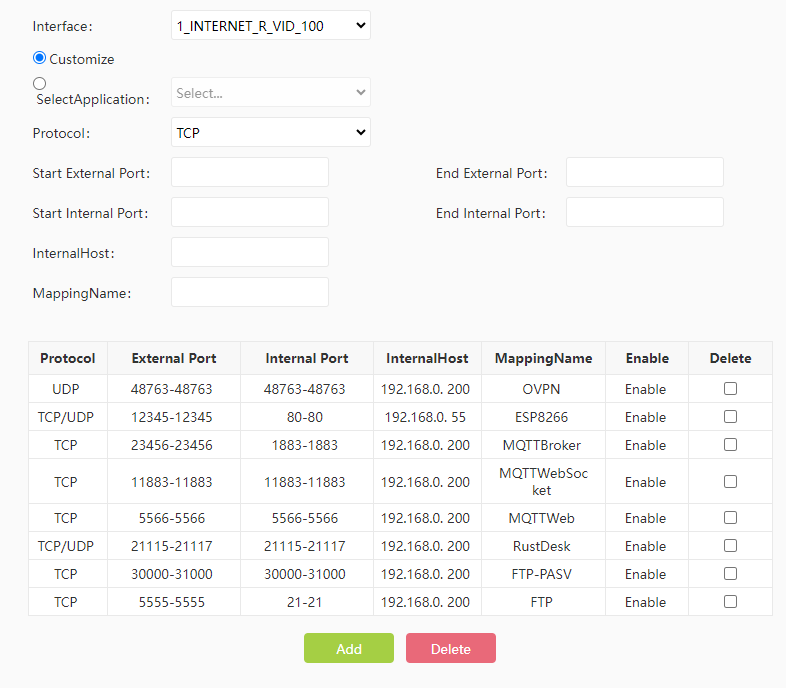786x688 pixels.
Task: Click external port 48763-48763 cell
Action: (x=172, y=389)
